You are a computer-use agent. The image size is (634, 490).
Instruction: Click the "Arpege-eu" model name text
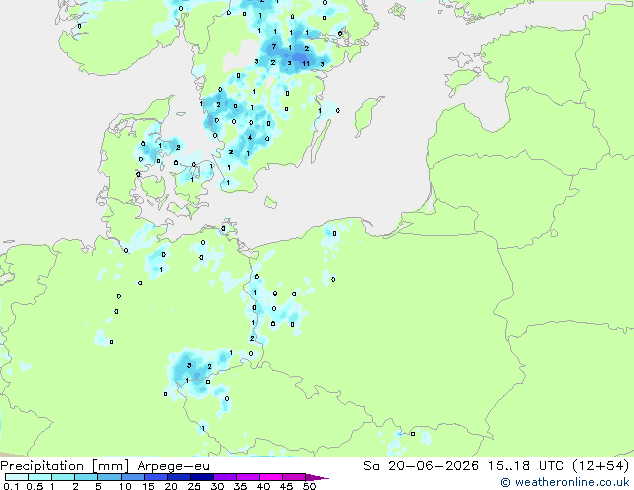click(173, 466)
